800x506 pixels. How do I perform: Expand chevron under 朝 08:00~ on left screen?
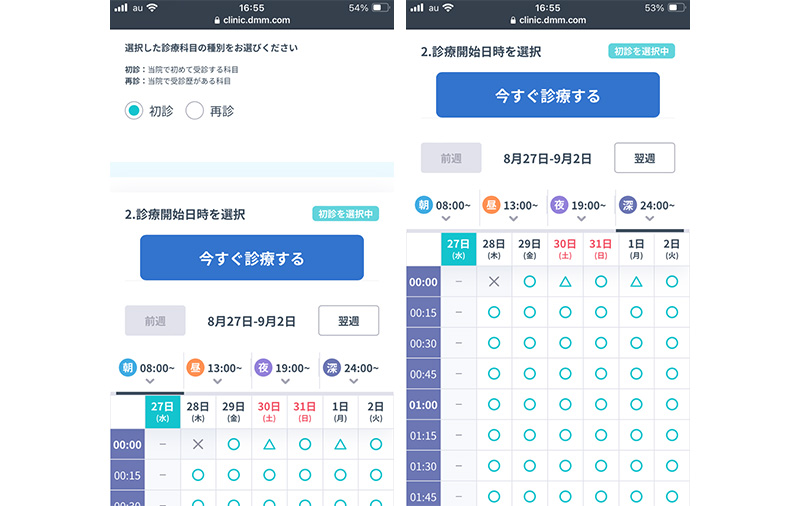pyautogui.click(x=149, y=381)
